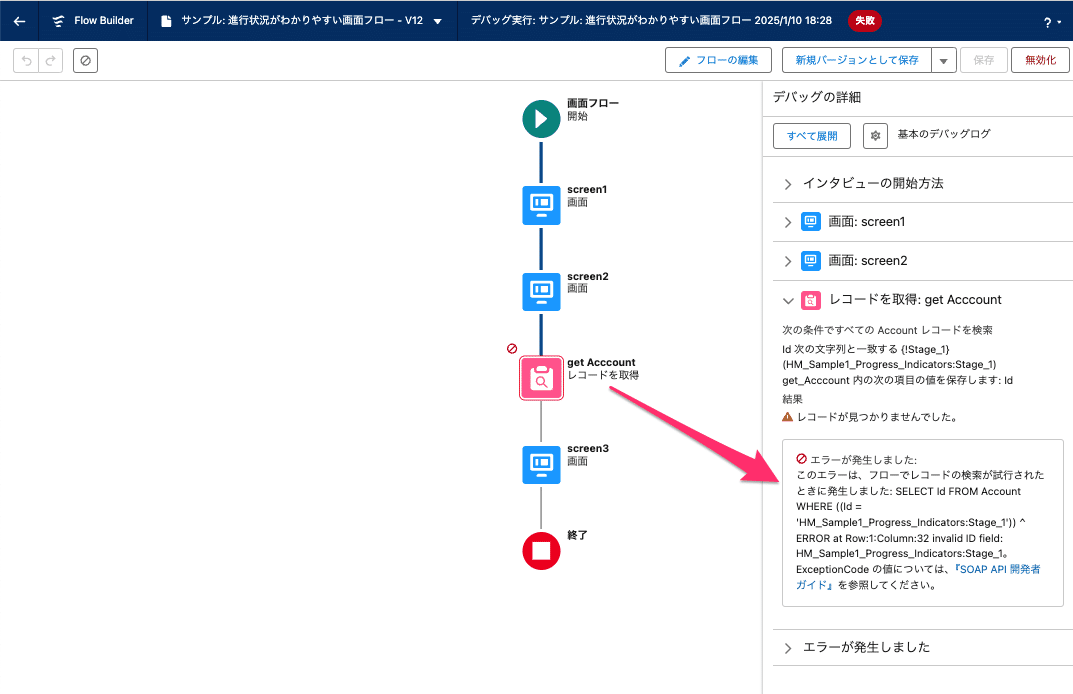Screen dimensions: 1073x694
Task: Click the 基本のデバッグログ label
Action: 944,134
